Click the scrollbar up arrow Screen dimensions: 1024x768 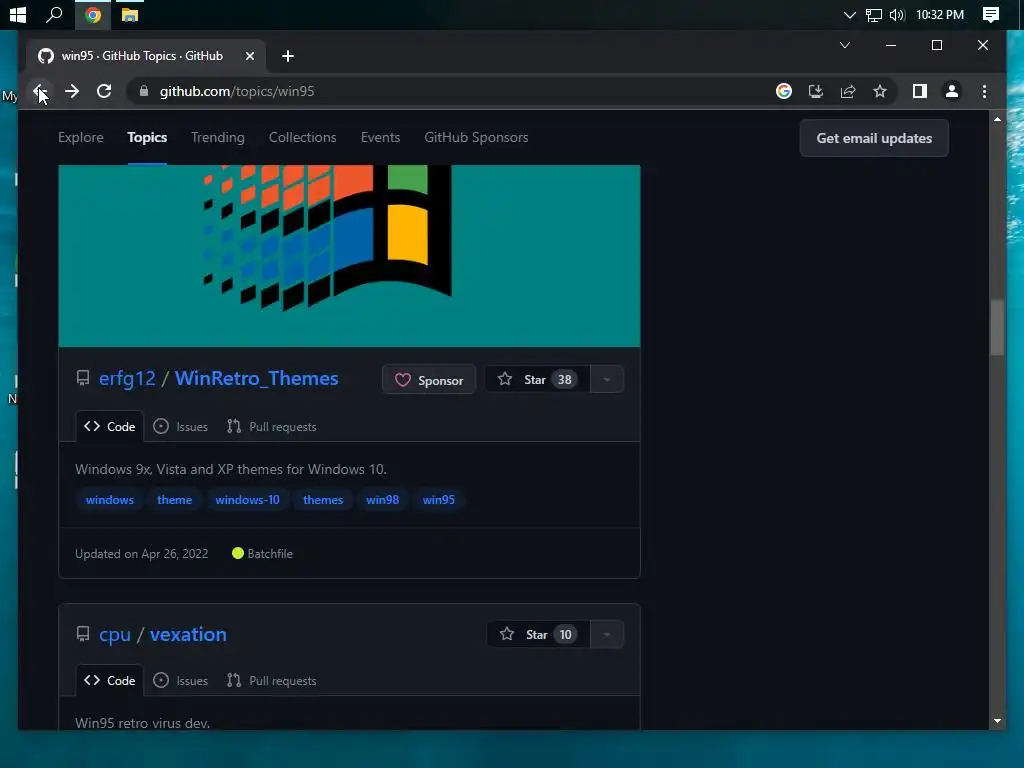pyautogui.click(x=997, y=120)
